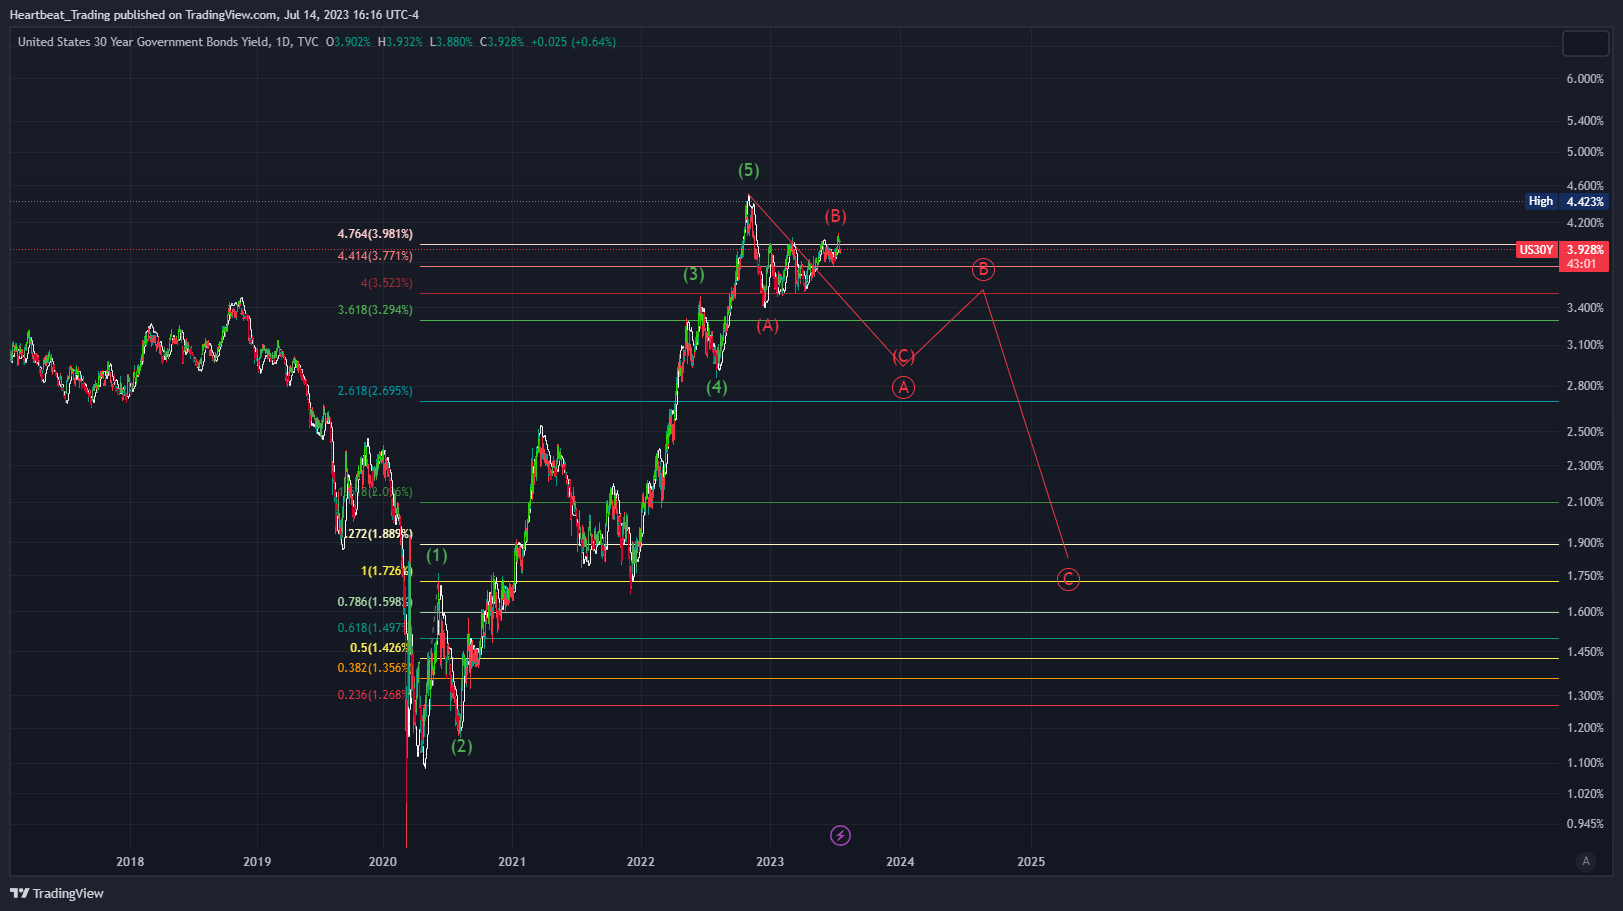Select green wave label (3)

[x=694, y=274]
